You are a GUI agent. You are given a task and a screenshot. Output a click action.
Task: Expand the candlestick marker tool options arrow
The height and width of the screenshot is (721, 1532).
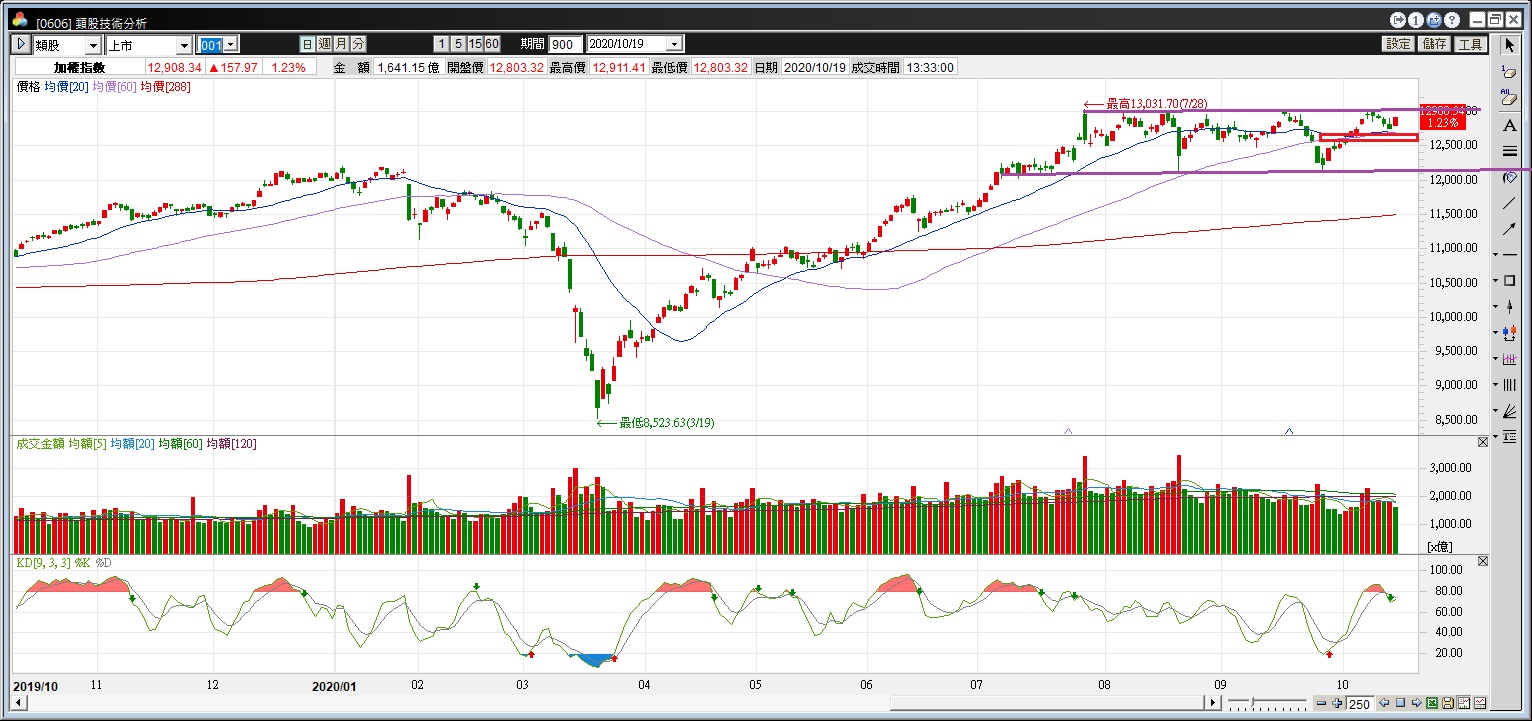pyautogui.click(x=1496, y=306)
